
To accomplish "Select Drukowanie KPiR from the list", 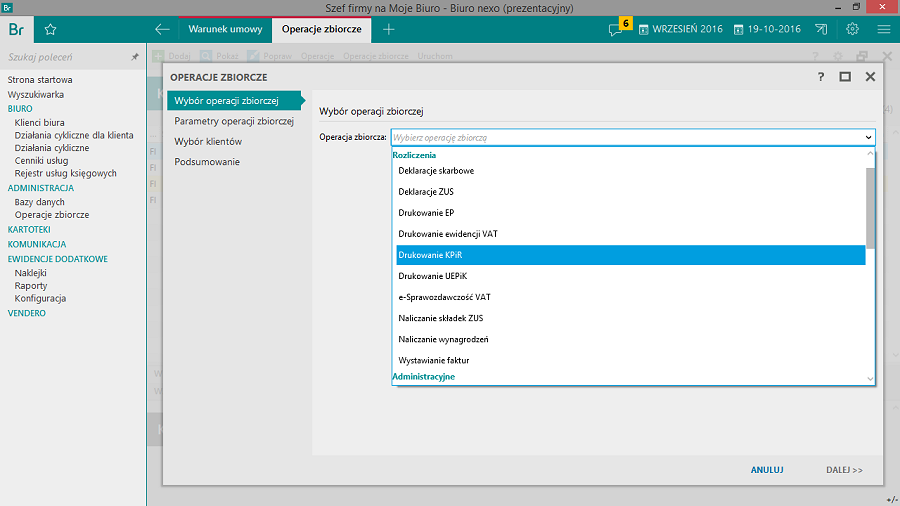I will pyautogui.click(x=630, y=255).
